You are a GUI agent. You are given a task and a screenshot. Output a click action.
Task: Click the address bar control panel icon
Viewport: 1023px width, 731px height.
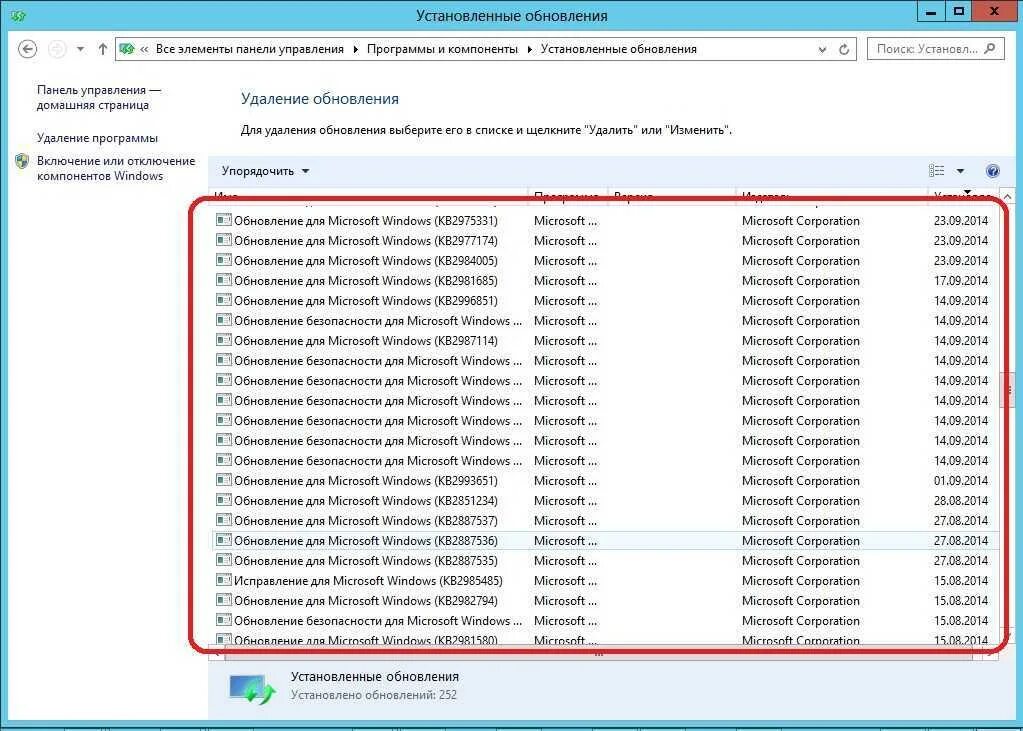click(127, 49)
